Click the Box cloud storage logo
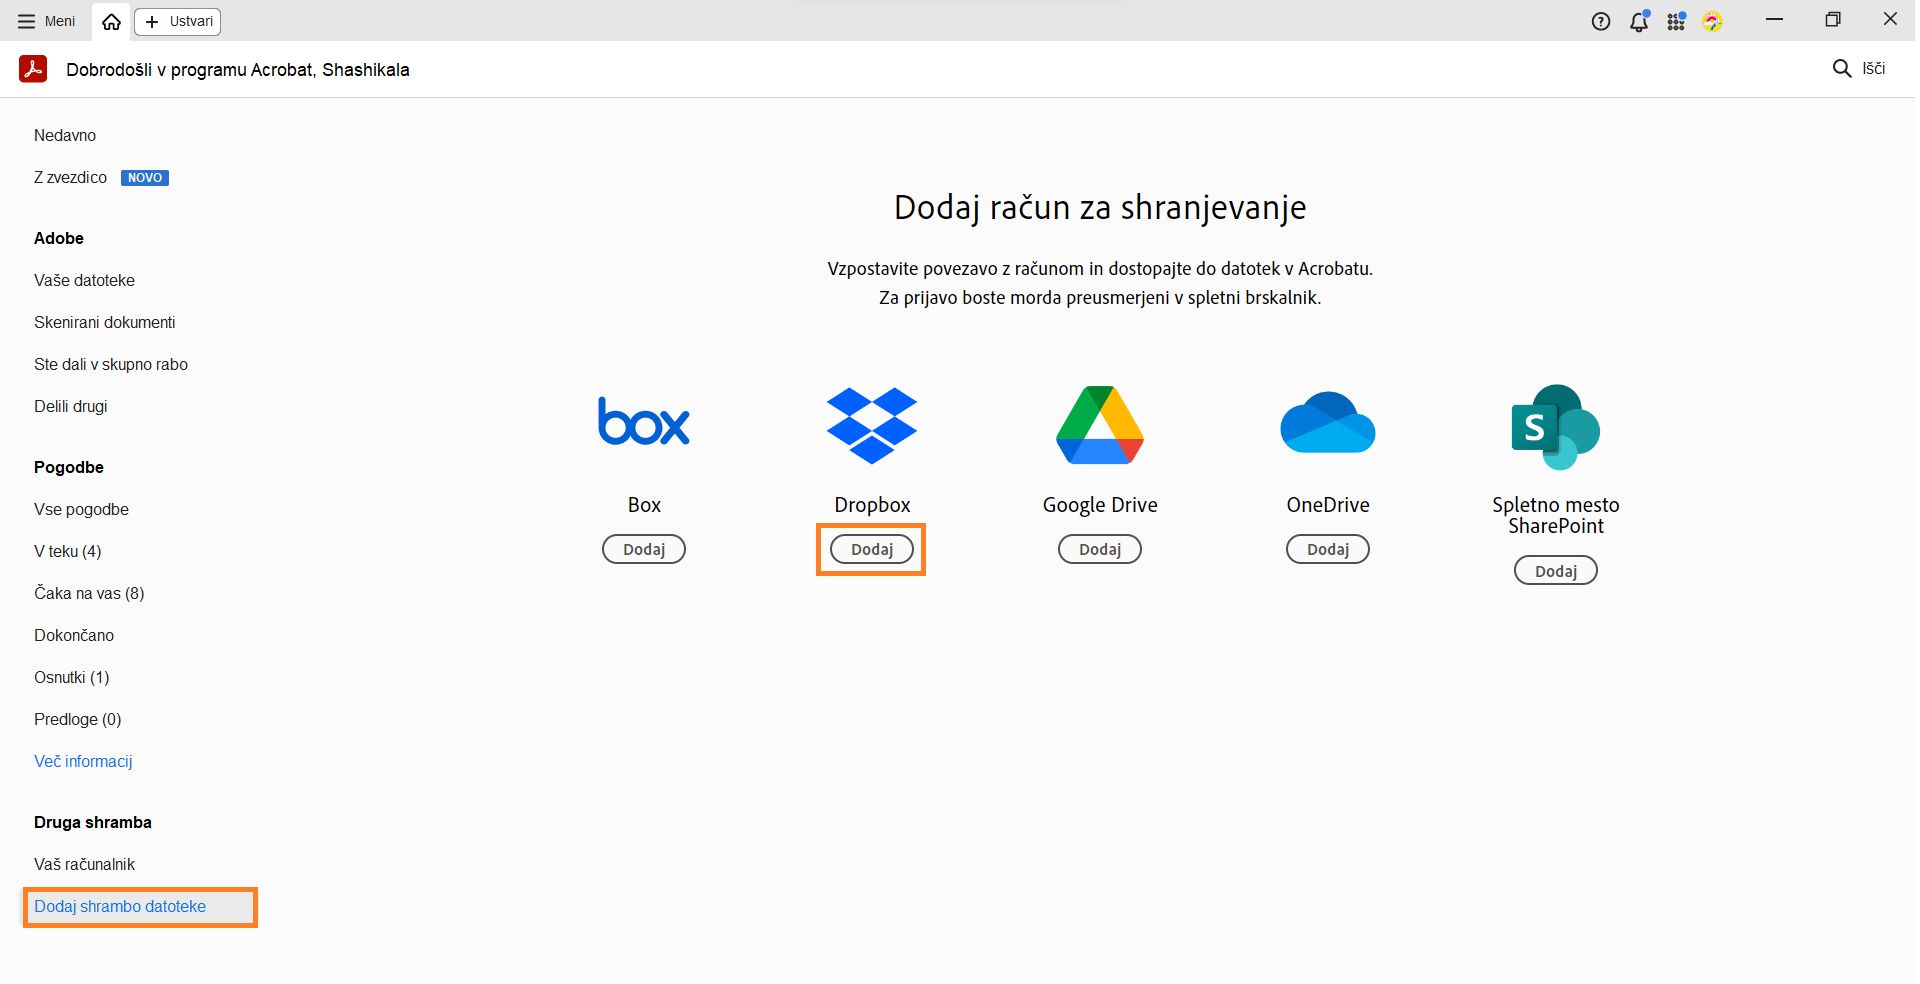 tap(643, 423)
